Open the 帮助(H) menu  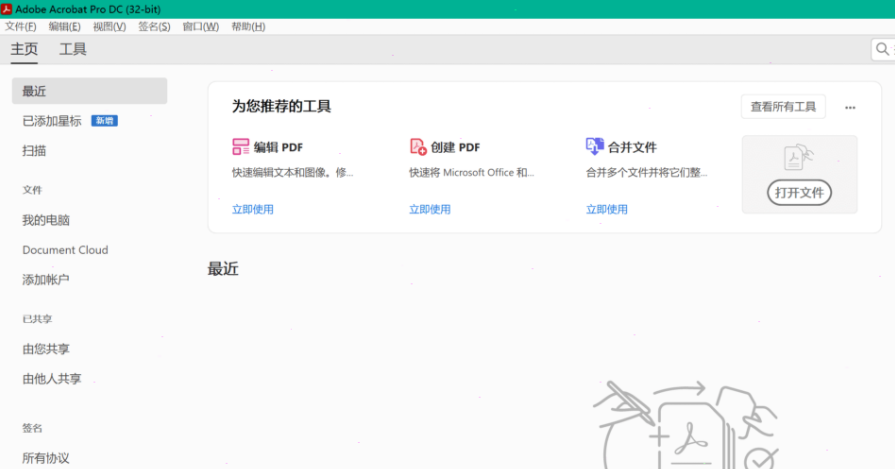point(248,27)
